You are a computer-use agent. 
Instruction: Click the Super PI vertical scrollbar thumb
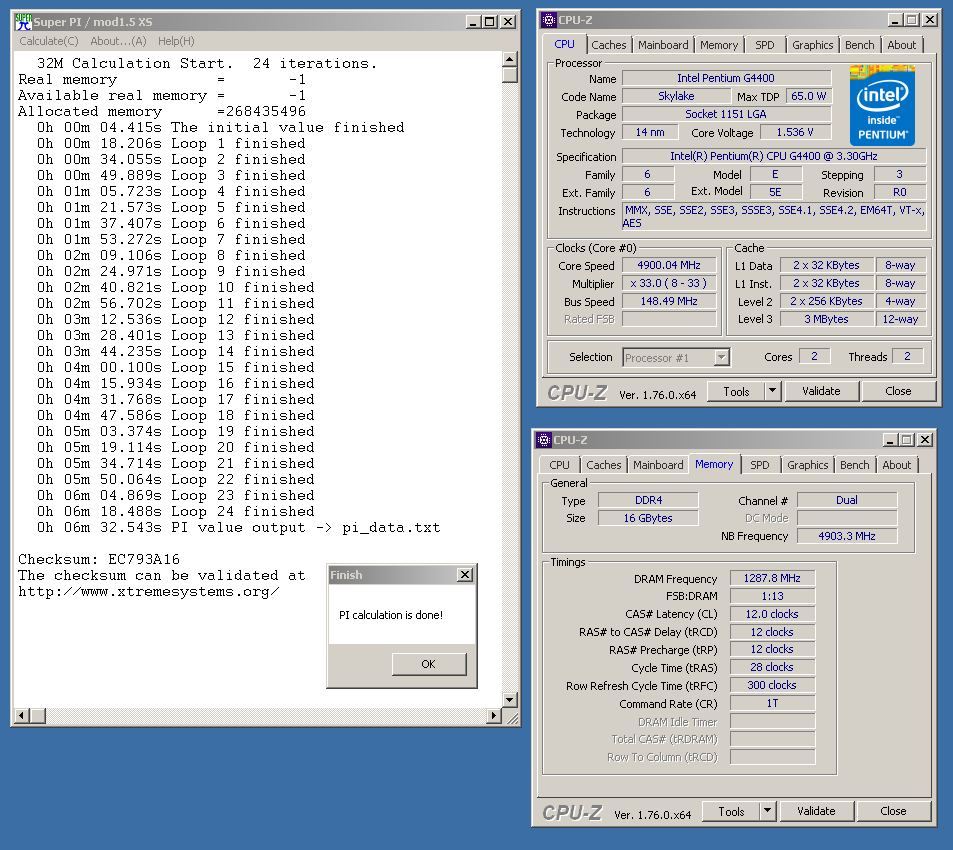[x=510, y=74]
